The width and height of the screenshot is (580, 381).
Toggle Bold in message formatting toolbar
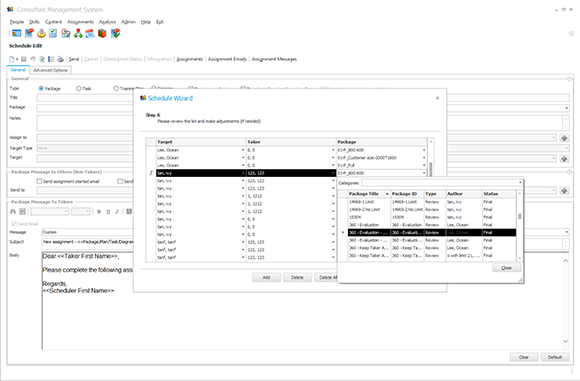click(99, 212)
